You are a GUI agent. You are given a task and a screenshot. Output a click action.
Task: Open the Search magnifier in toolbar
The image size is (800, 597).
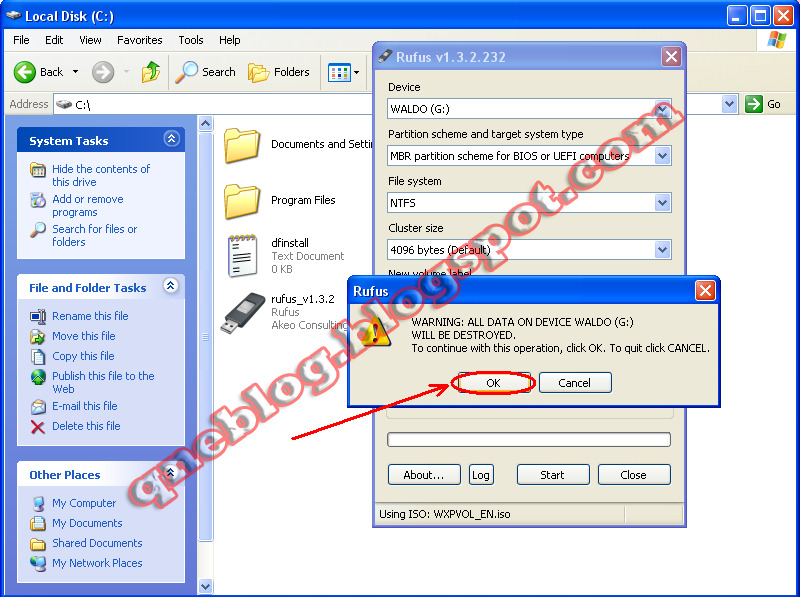click(x=186, y=72)
